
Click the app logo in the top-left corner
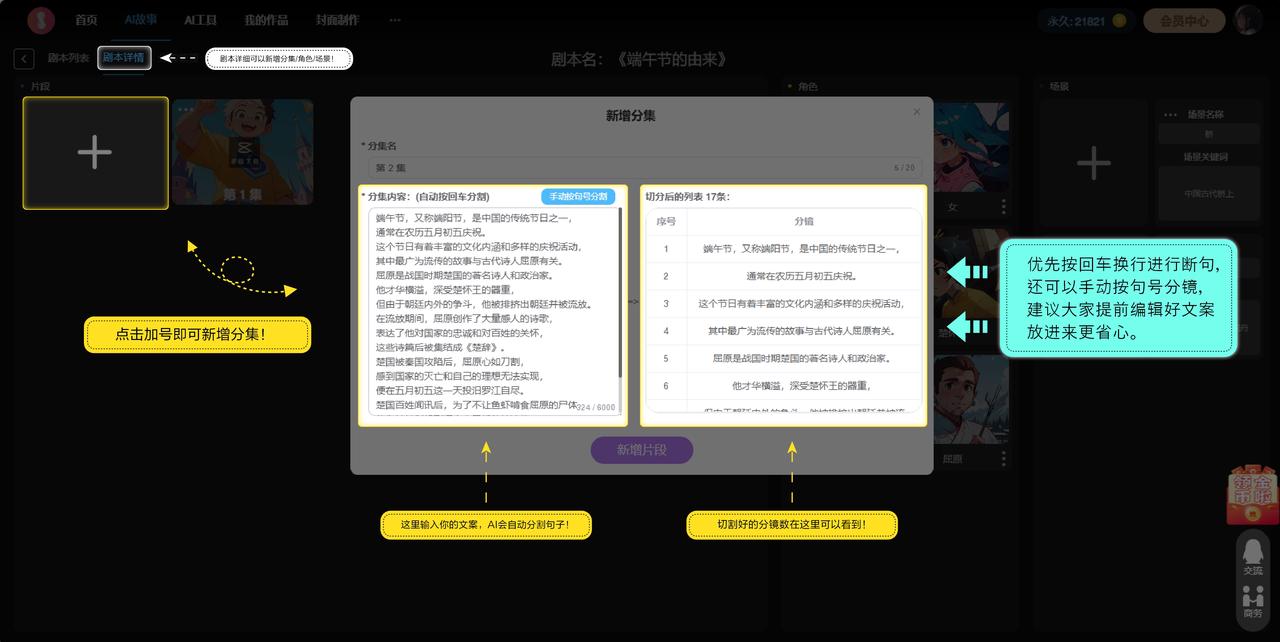[41, 18]
